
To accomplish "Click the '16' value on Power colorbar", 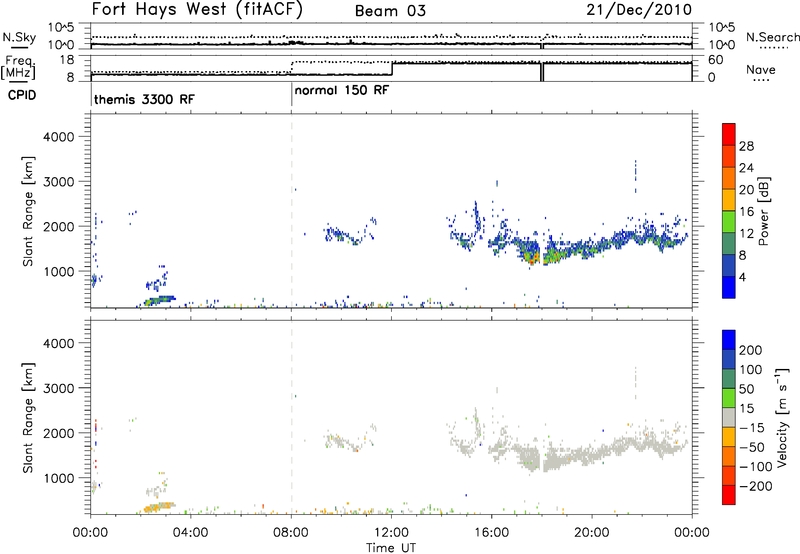I will pyautogui.click(x=746, y=212).
